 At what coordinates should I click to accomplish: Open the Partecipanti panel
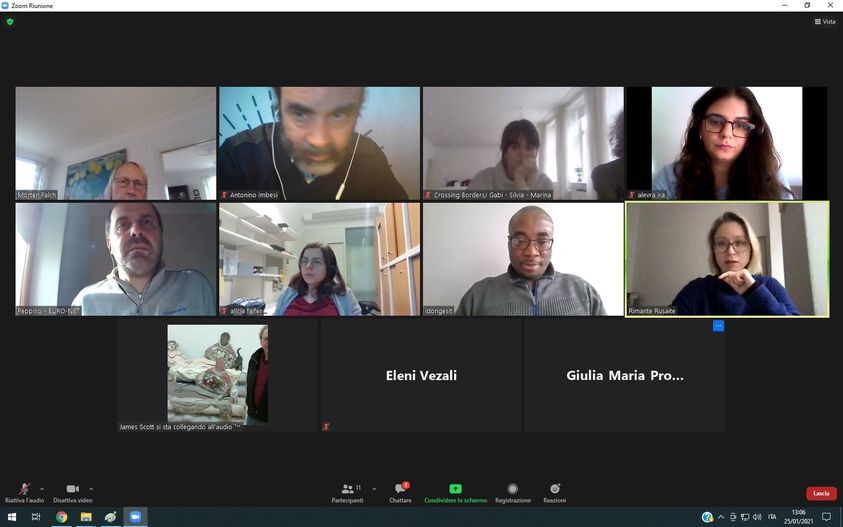click(347, 492)
